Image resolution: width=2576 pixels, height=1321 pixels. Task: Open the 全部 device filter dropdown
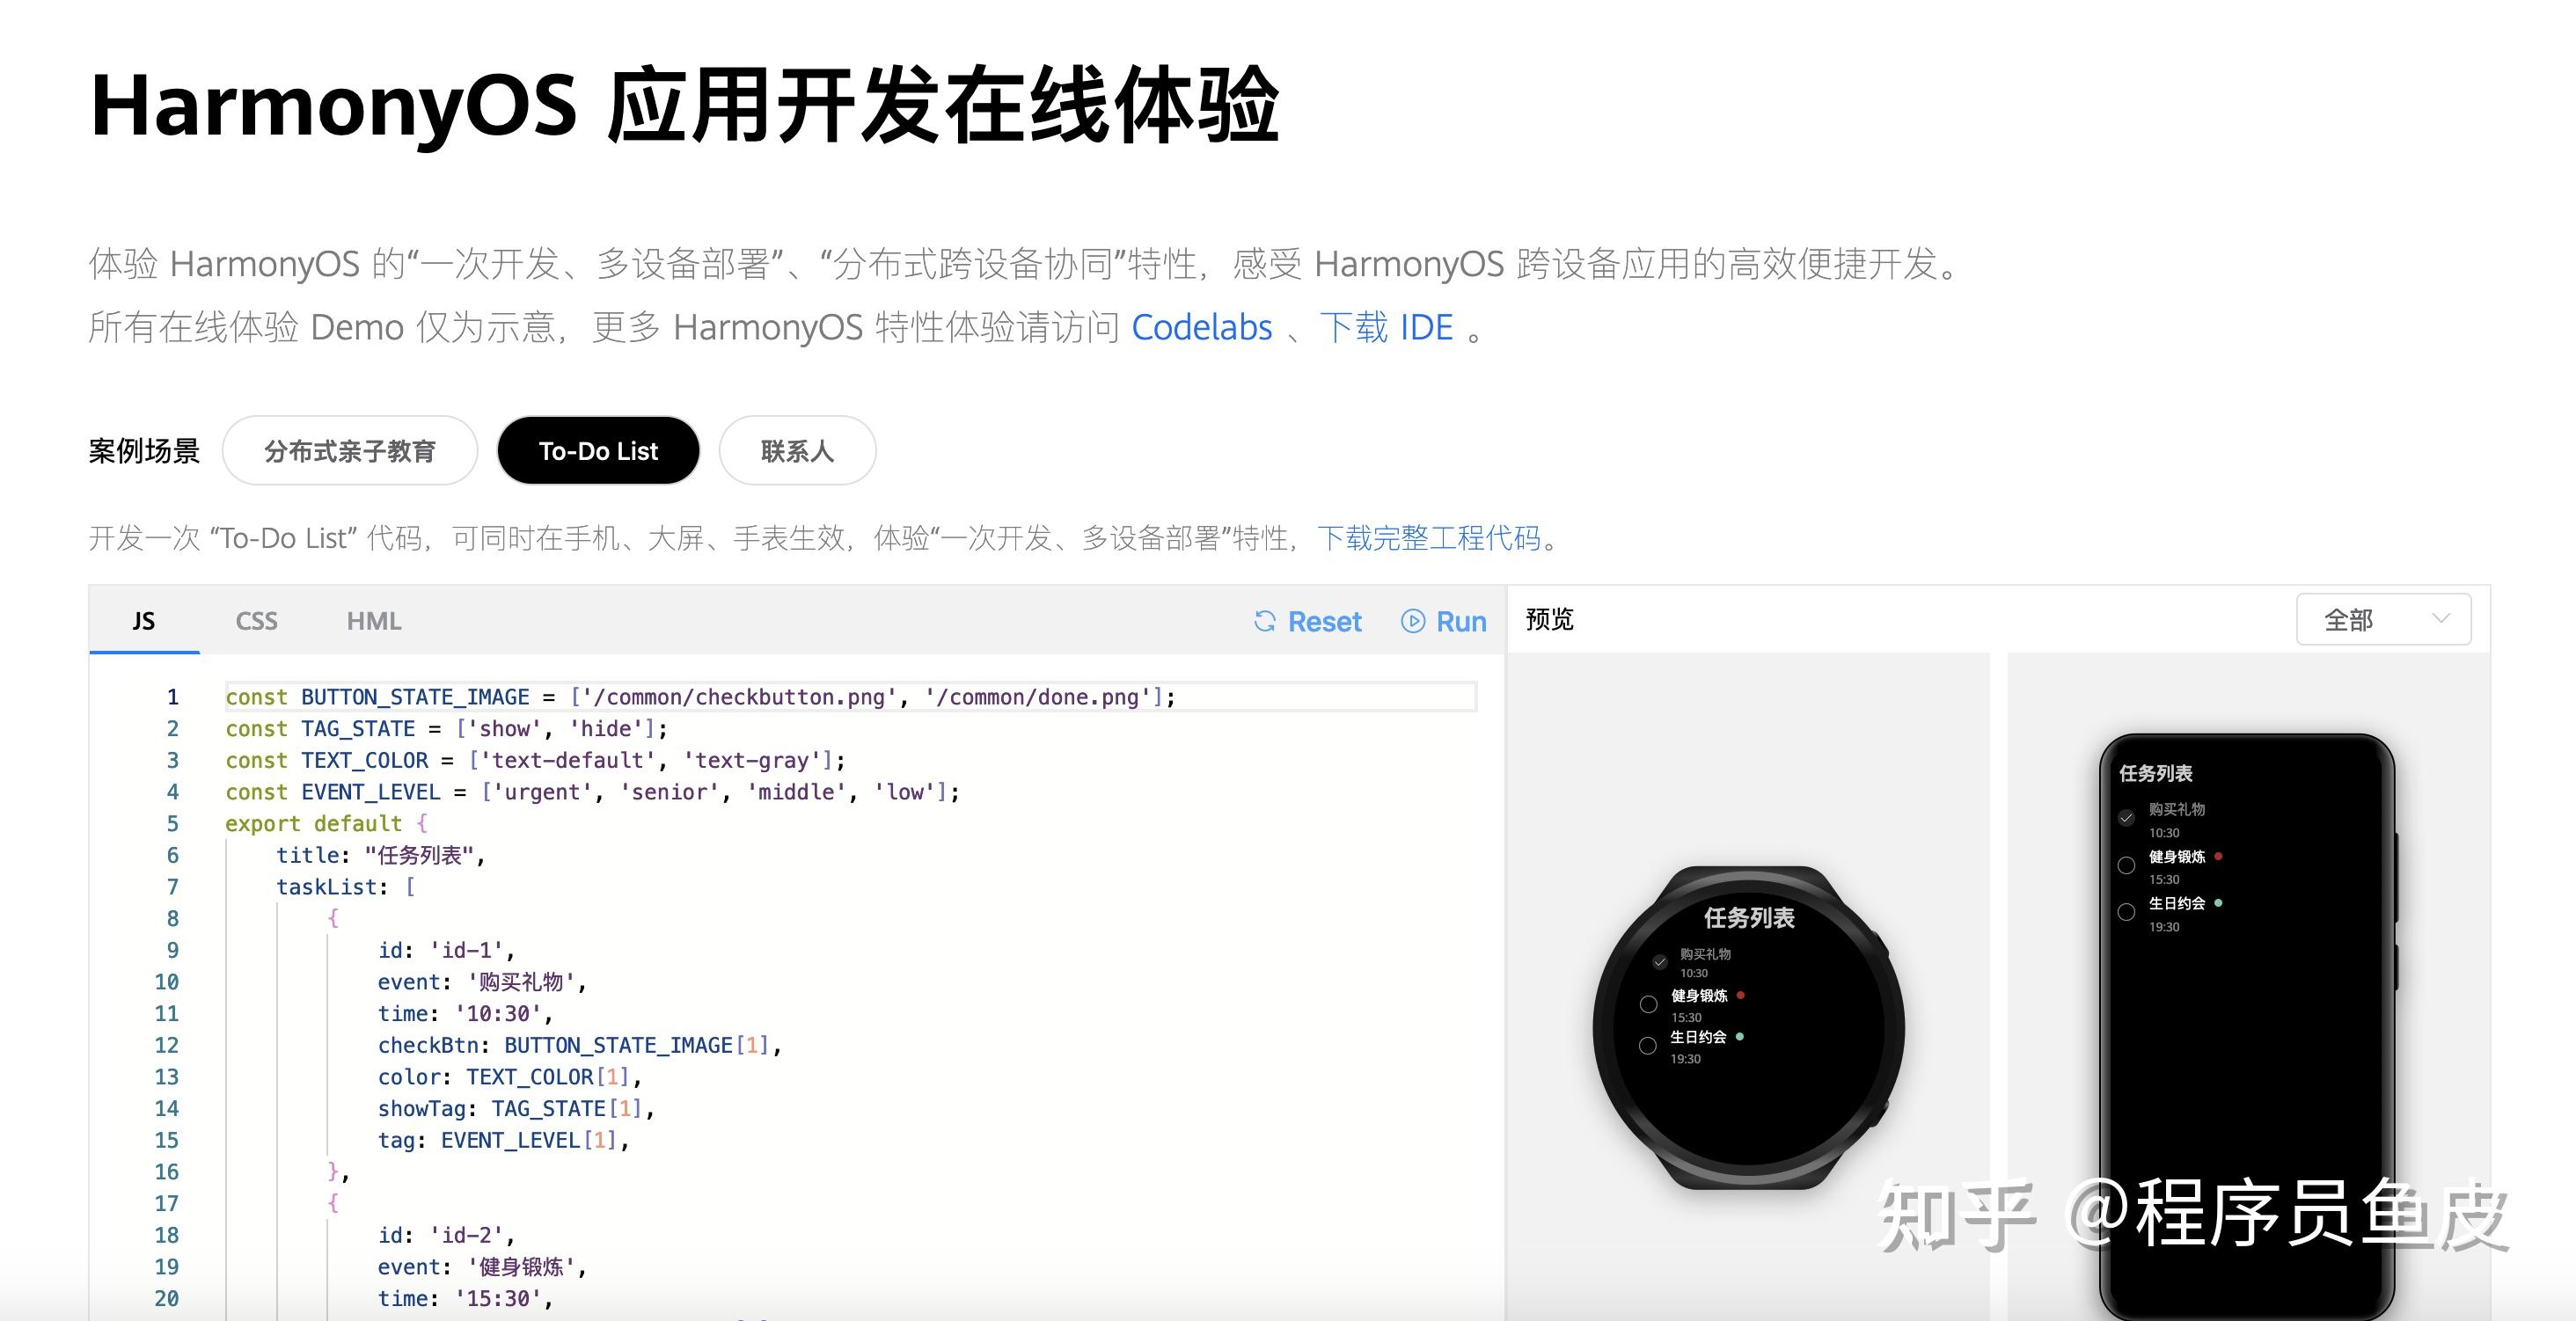click(x=2383, y=620)
